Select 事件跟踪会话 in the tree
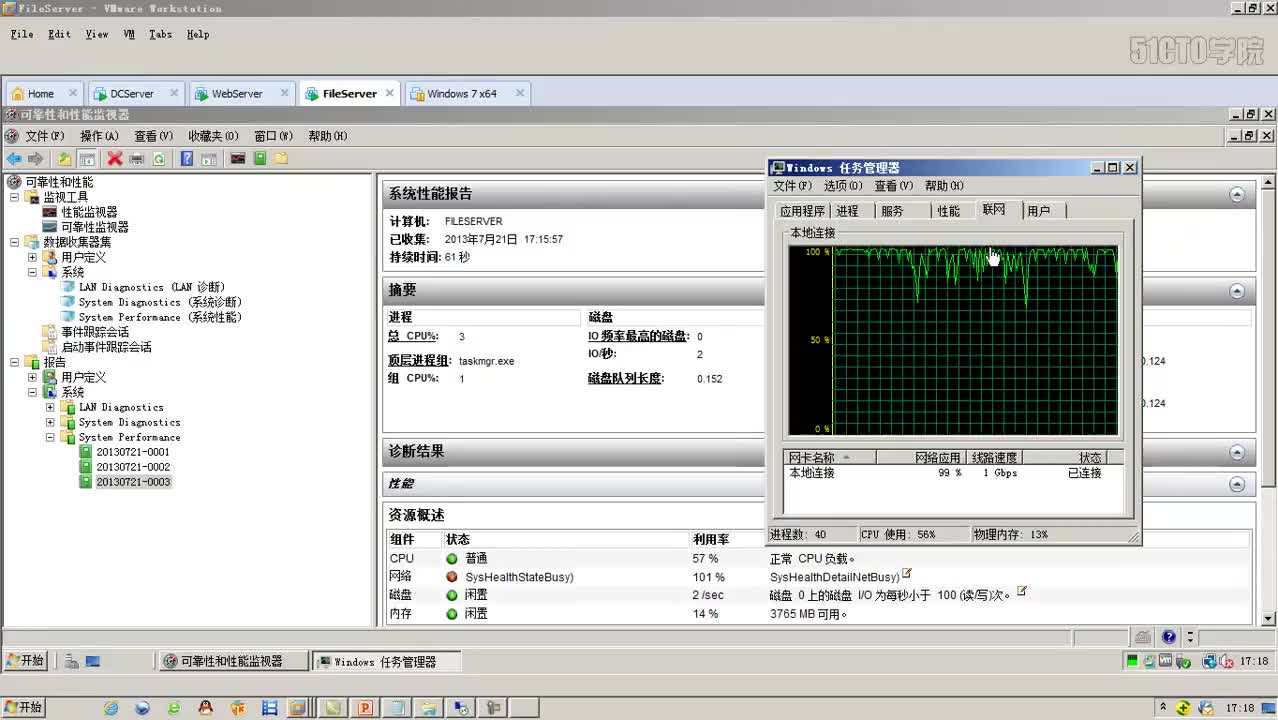The width and height of the screenshot is (1278, 720). pyautogui.click(x=95, y=332)
